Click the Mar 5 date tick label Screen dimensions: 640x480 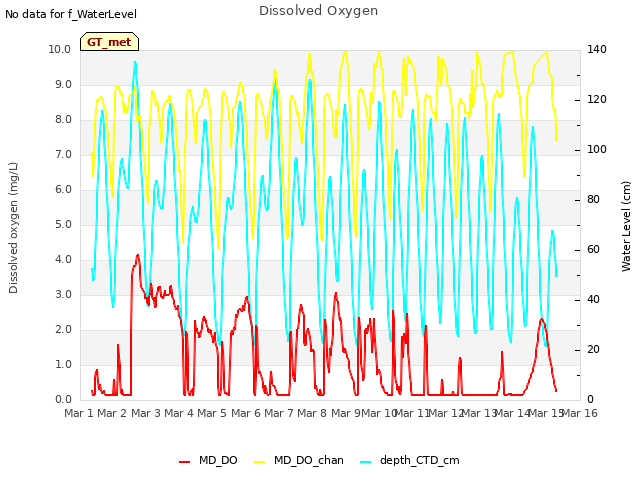tap(212, 413)
